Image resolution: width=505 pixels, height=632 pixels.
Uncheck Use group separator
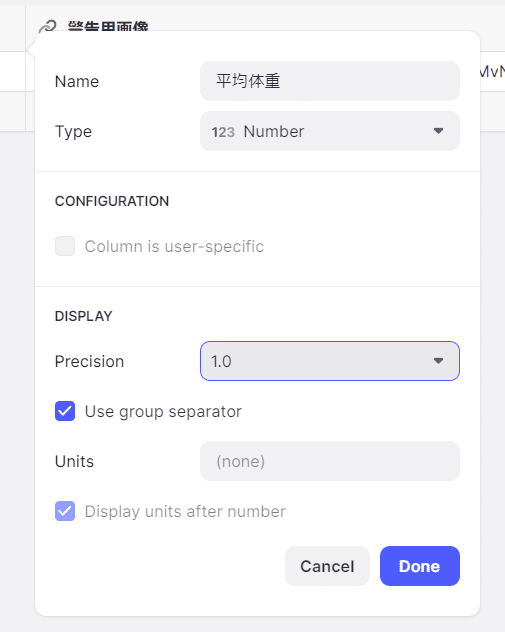point(65,411)
